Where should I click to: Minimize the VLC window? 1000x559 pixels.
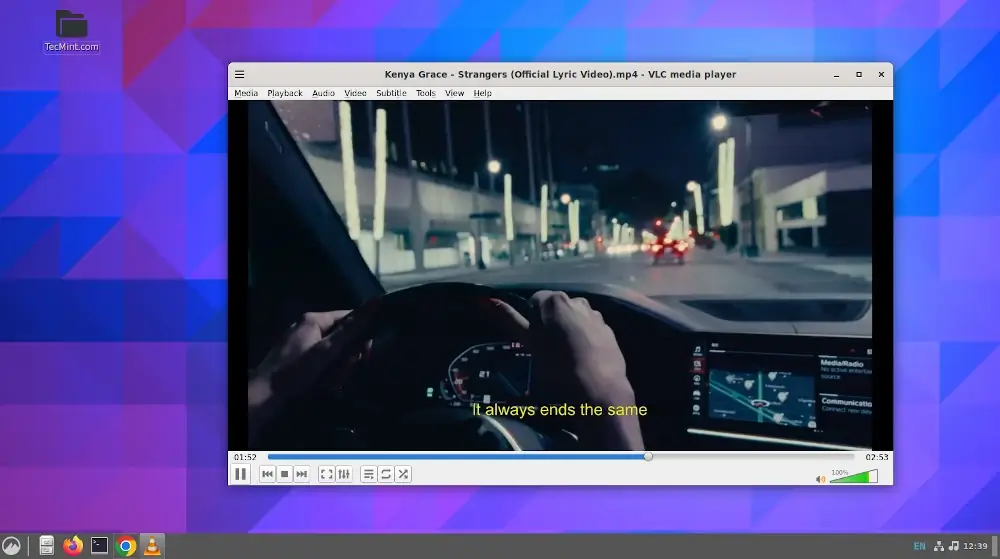click(836, 75)
